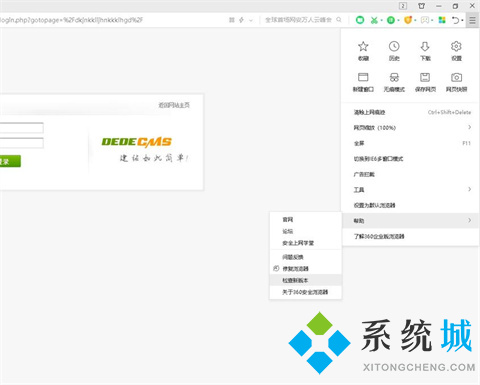Viewport: 480px width, 385px height.
Task: Click the login.php address bar URL
Action: [71, 20]
